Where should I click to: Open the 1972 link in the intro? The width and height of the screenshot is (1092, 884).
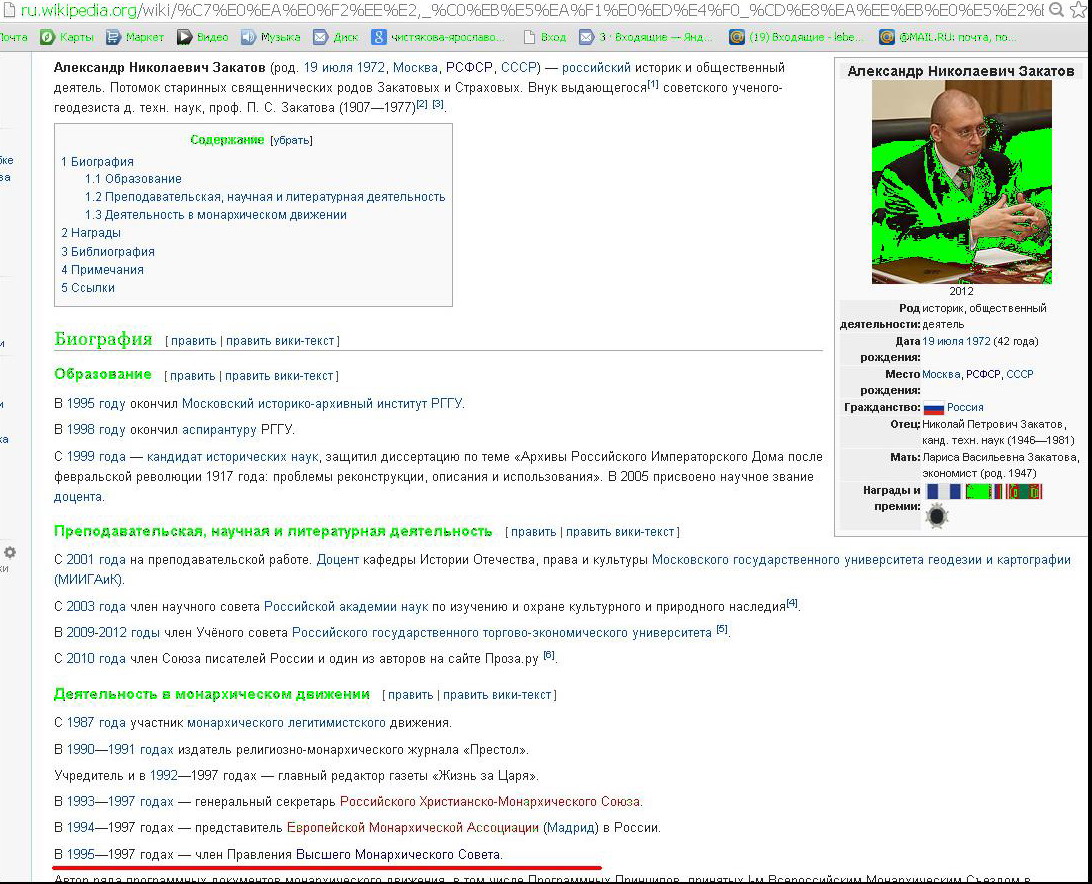370,68
